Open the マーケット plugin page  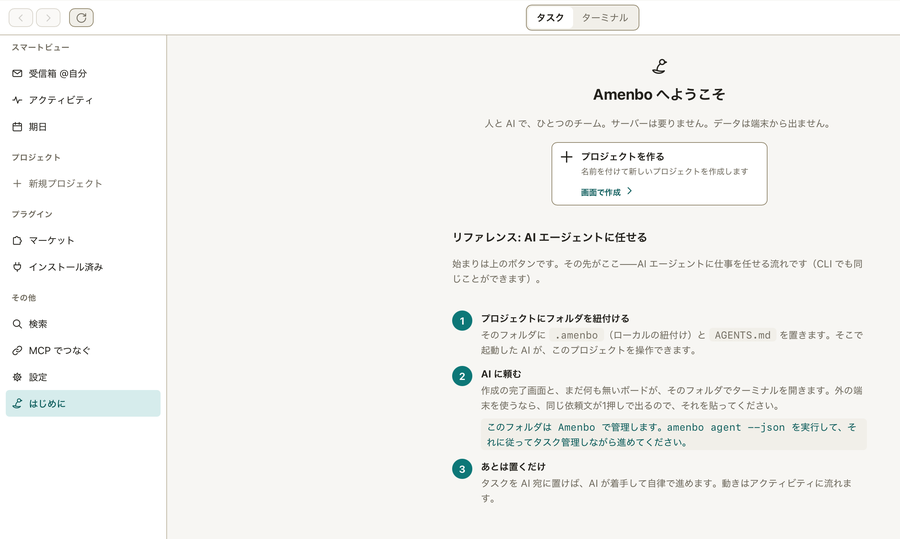[83, 241]
